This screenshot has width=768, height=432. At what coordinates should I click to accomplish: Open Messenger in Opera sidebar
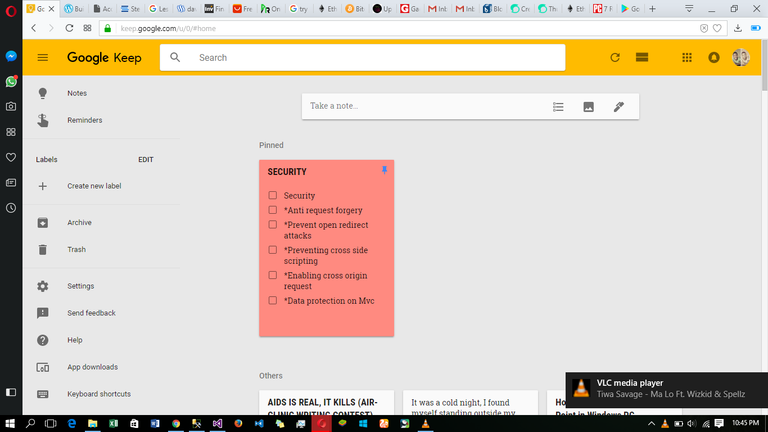point(11,56)
